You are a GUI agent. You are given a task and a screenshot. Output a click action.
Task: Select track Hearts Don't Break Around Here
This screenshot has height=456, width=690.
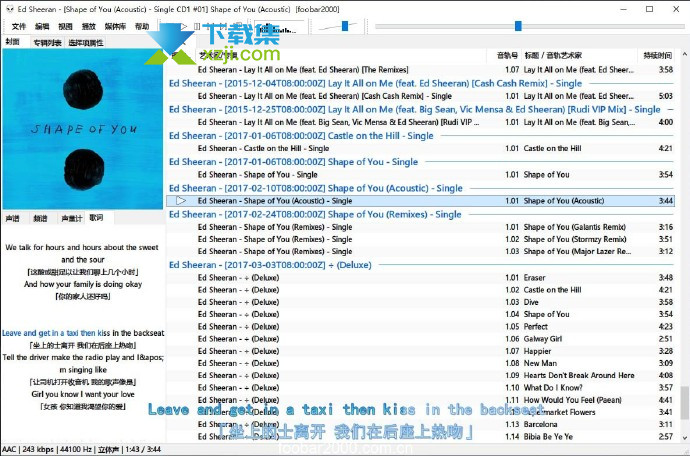pyautogui.click(x=420, y=375)
